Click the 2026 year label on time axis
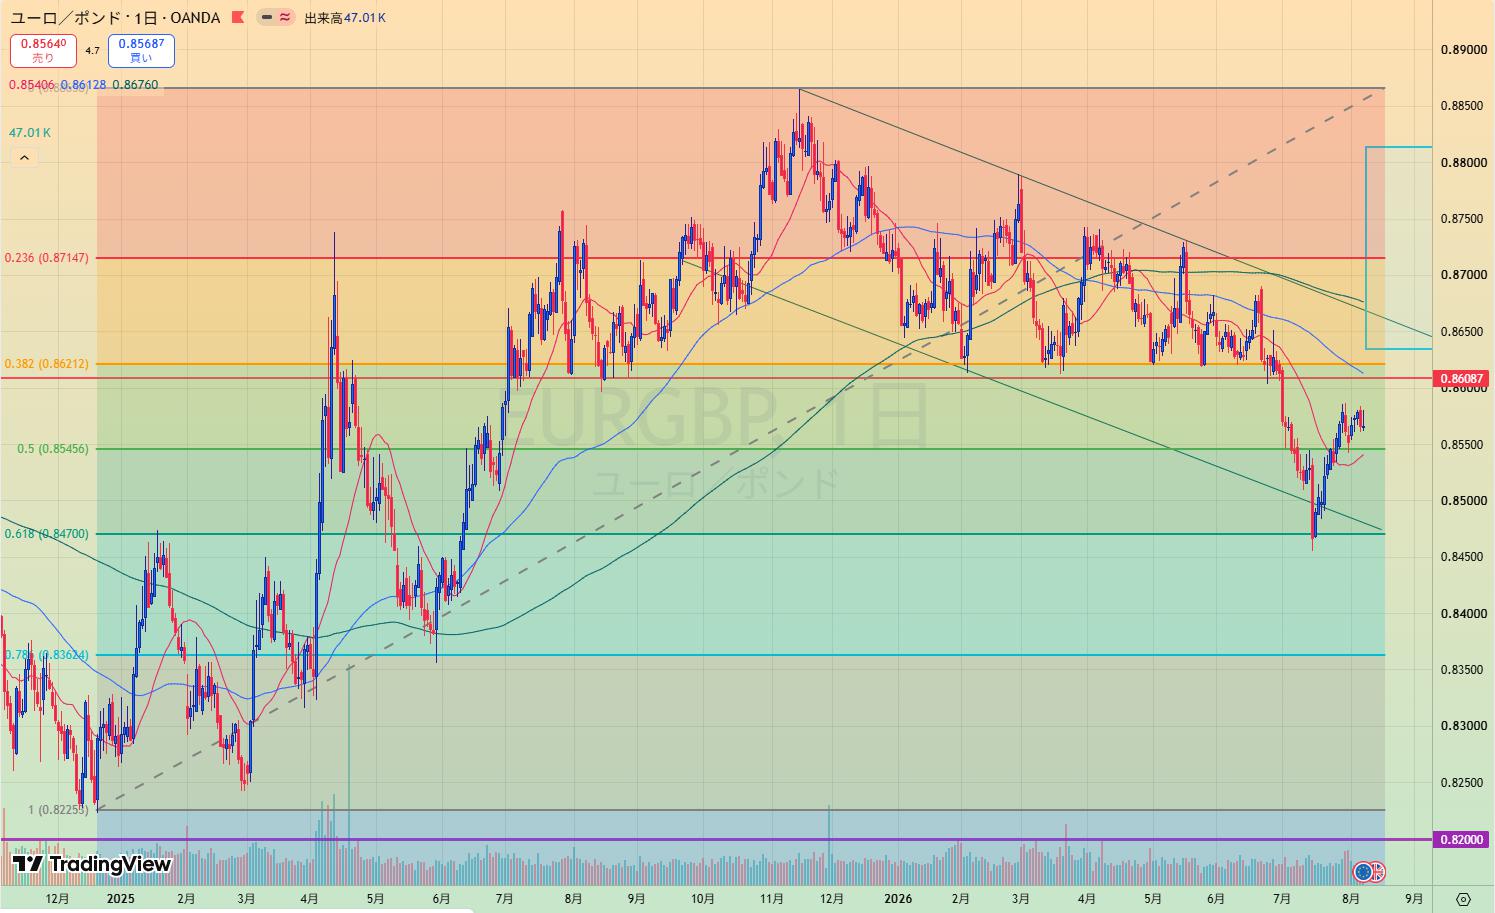Screen dimensions: 1495x913 [898, 899]
